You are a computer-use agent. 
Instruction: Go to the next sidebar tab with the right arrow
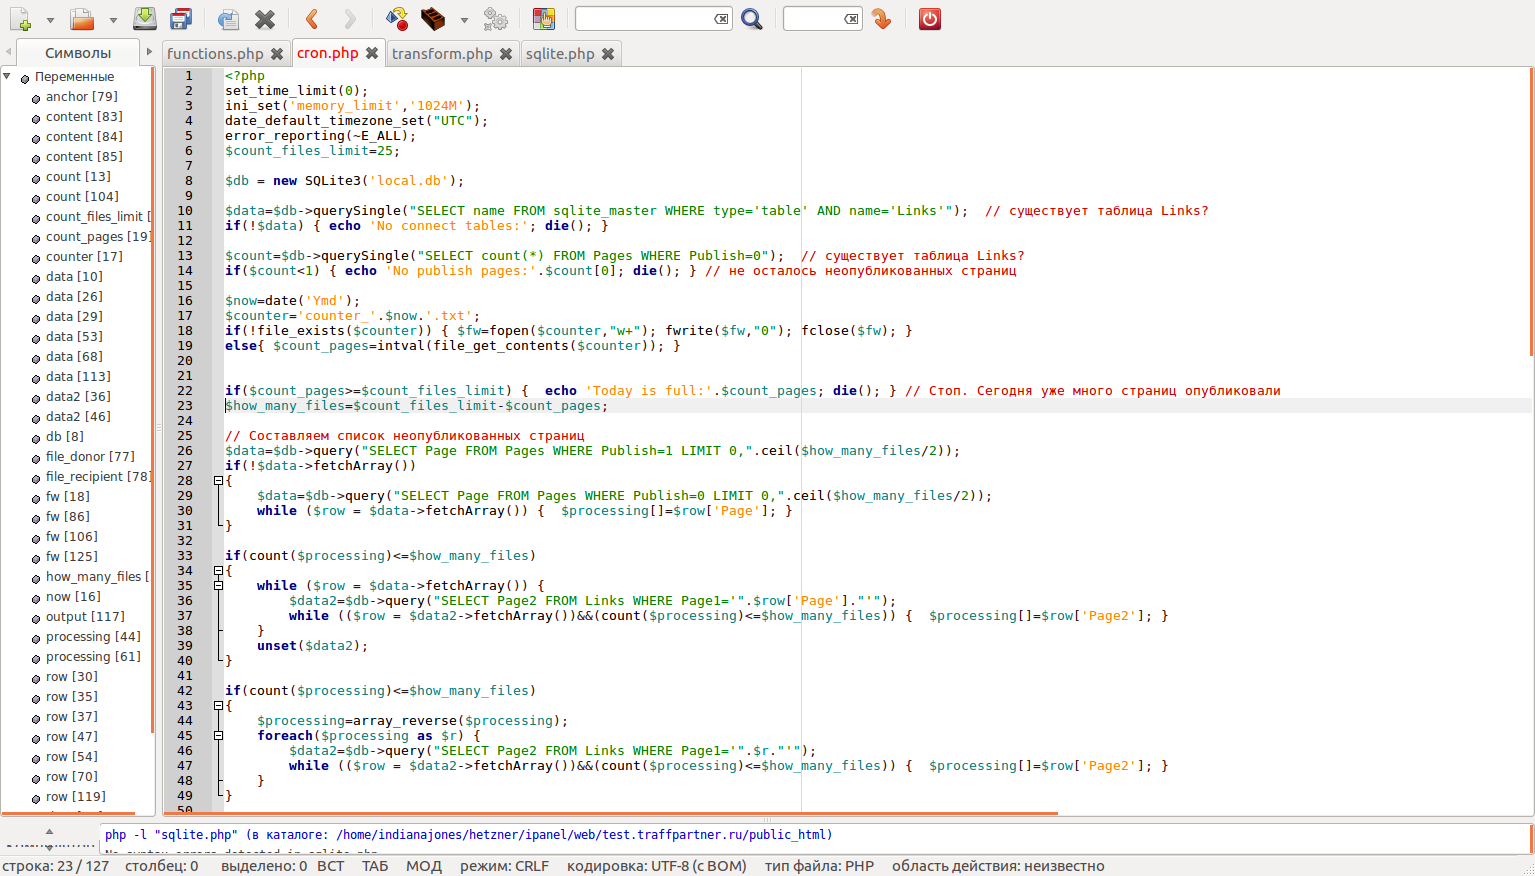(149, 52)
